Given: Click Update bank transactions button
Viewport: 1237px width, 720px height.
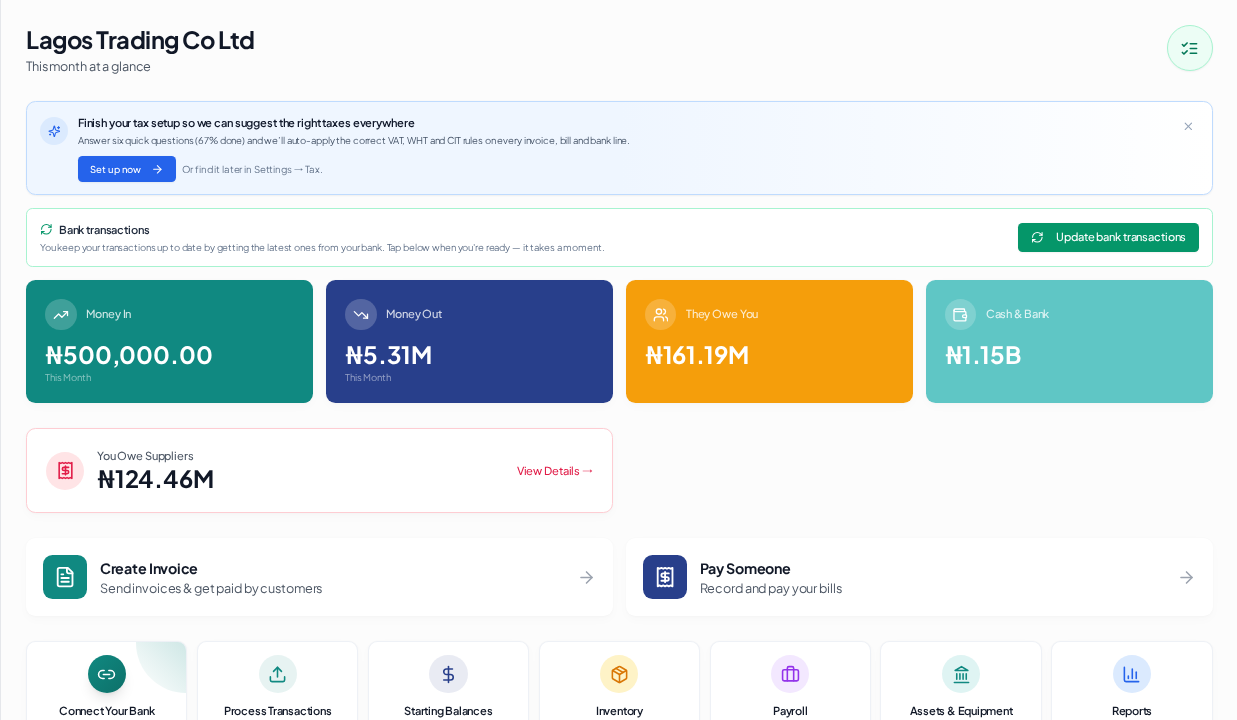Looking at the screenshot, I should pyautogui.click(x=1108, y=237).
